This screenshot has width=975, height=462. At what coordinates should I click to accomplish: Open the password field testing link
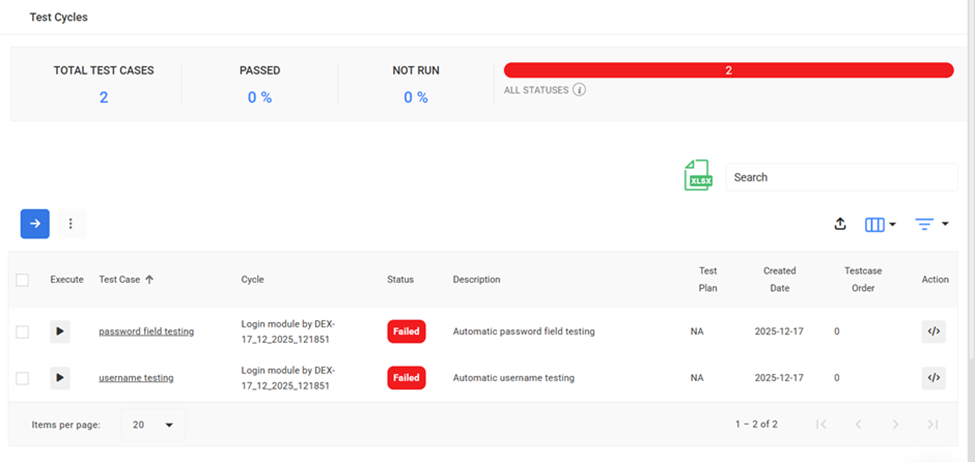tap(146, 331)
